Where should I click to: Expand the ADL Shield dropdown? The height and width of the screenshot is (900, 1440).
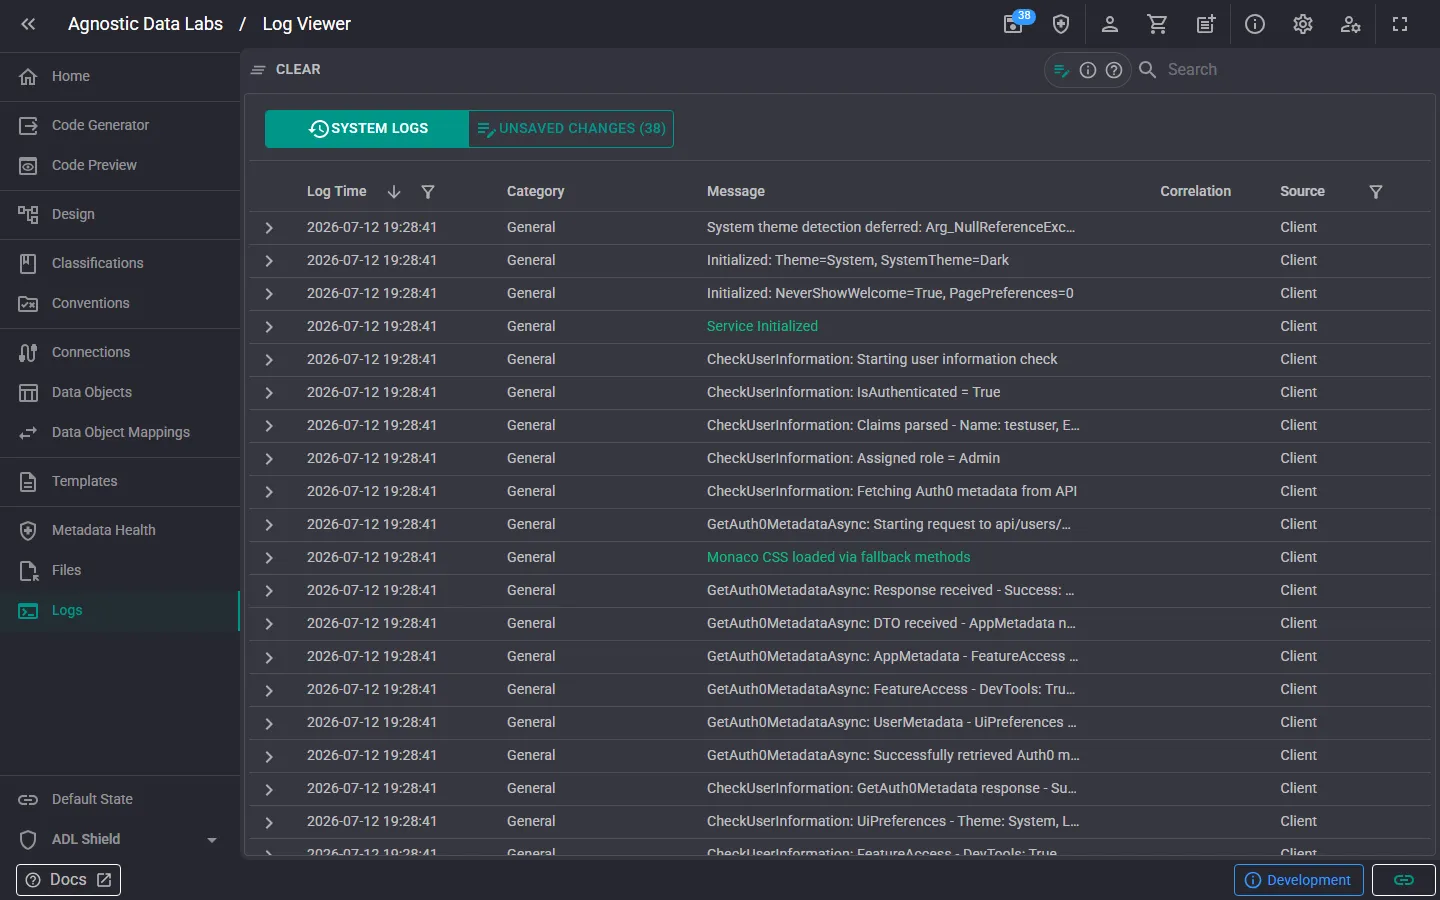pyautogui.click(x=120, y=839)
